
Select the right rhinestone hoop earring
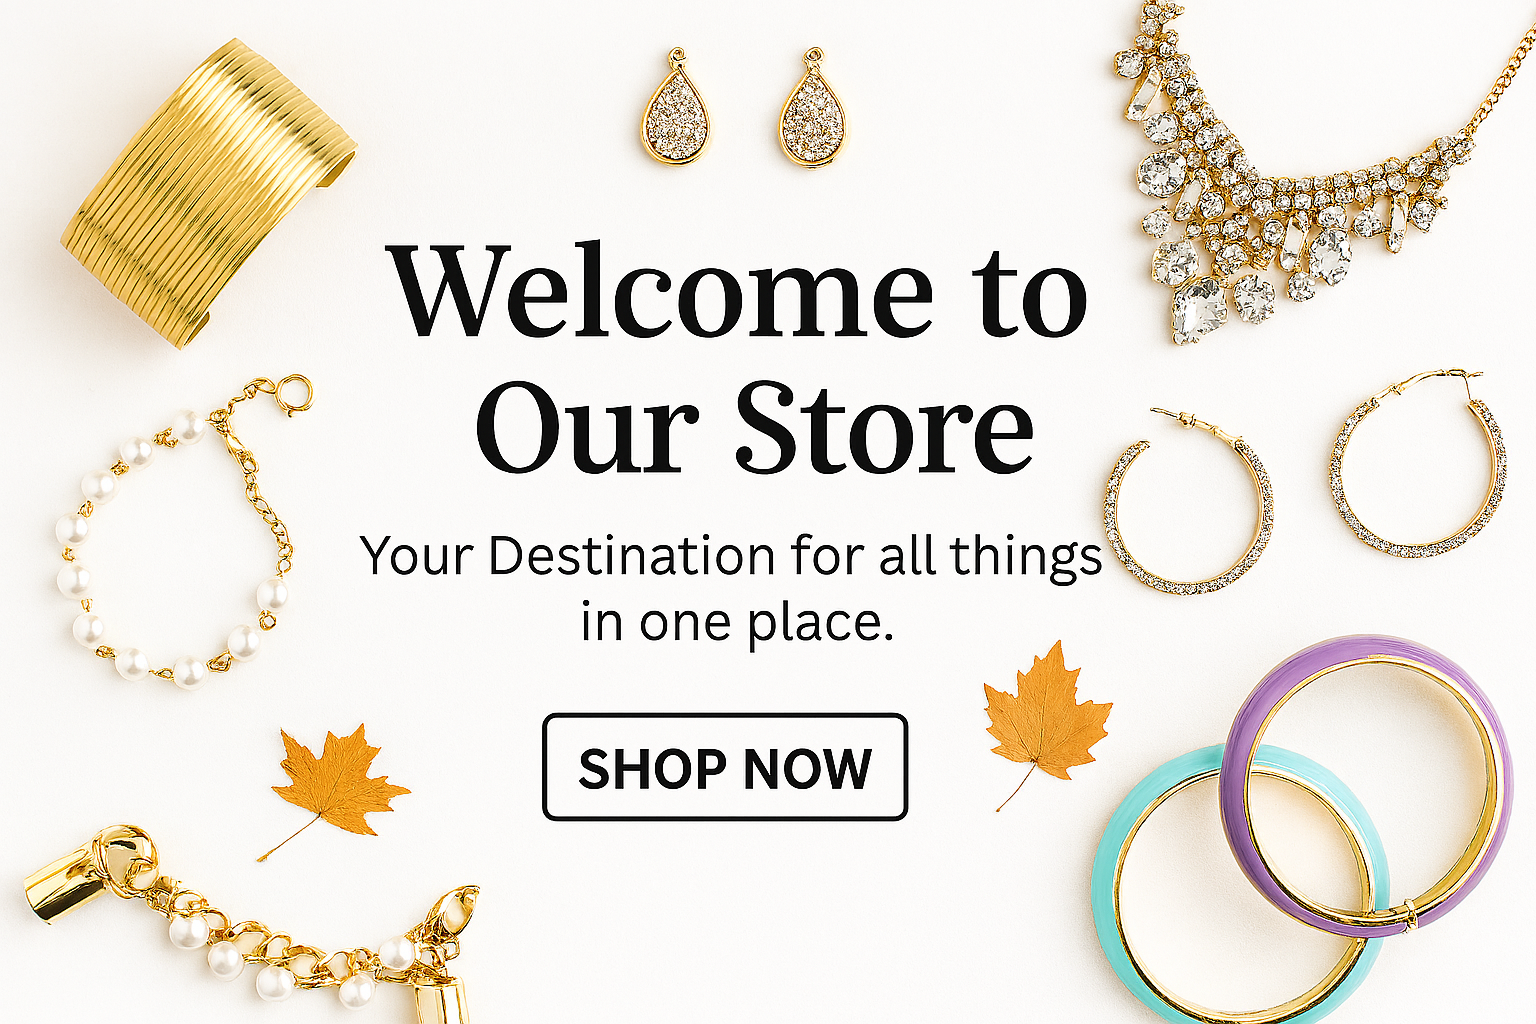tap(1418, 463)
